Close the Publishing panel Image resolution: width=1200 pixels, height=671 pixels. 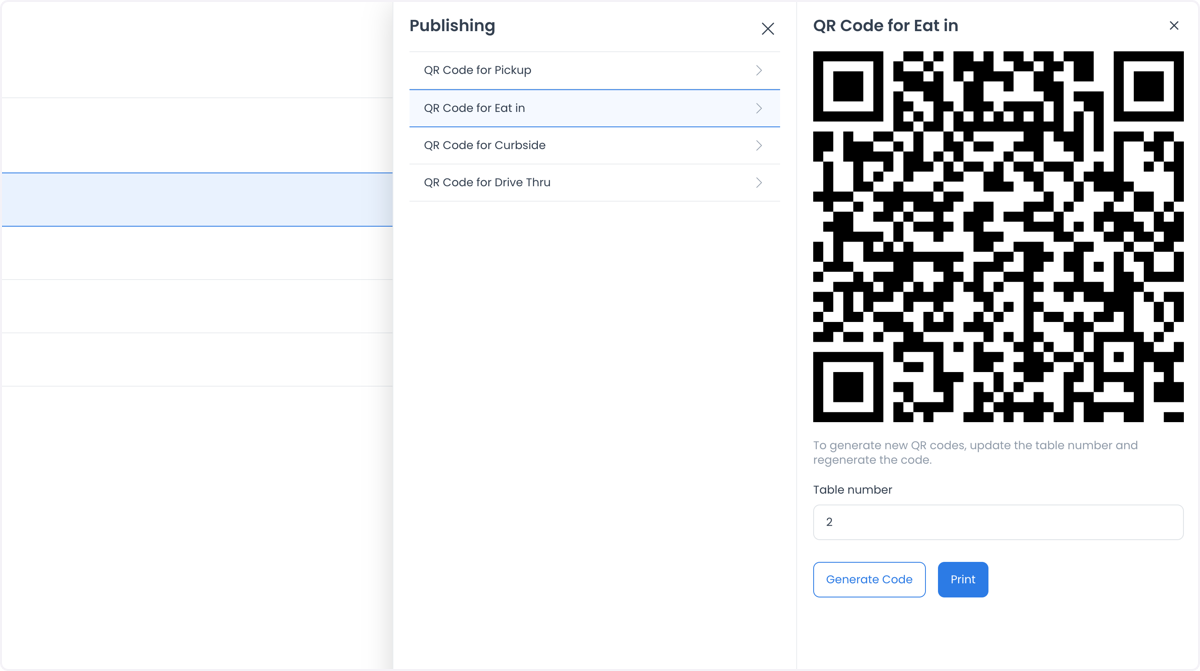tap(768, 29)
